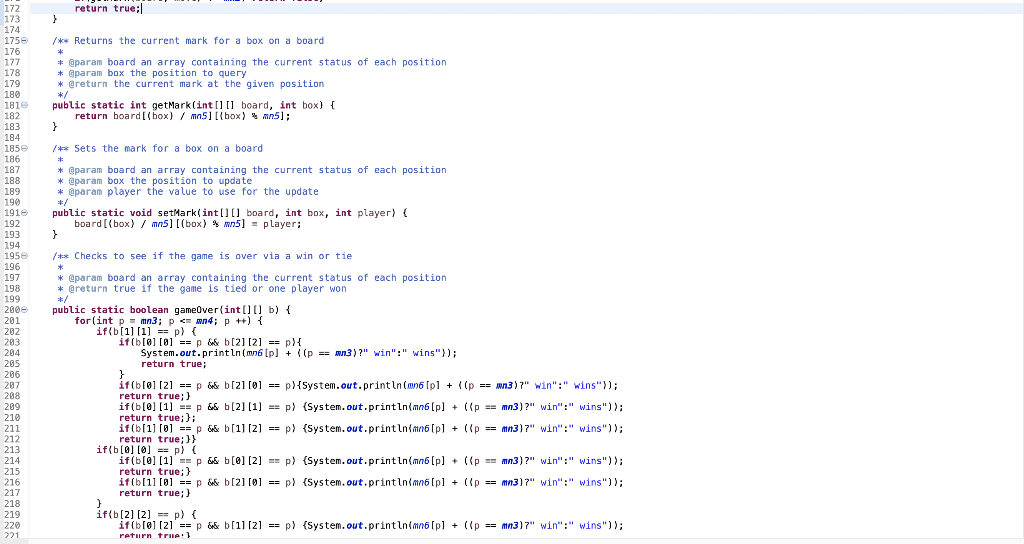Click the setMark method name in its declaration
The width and height of the screenshot is (1024, 544).
[x=177, y=213]
